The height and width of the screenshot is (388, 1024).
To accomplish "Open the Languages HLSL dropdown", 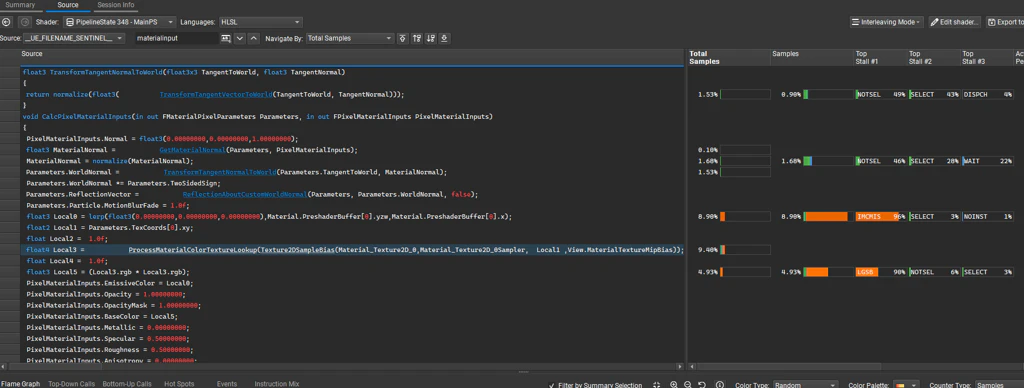I will 261,22.
